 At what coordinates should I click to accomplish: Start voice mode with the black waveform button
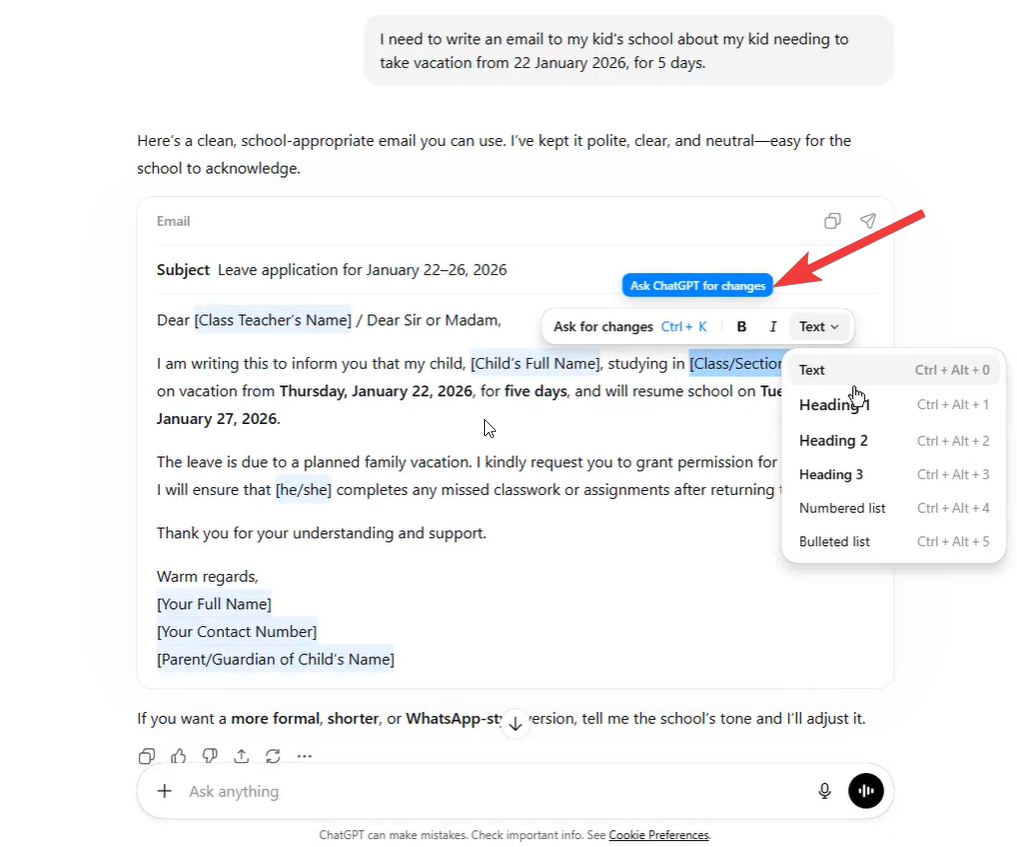coord(866,791)
